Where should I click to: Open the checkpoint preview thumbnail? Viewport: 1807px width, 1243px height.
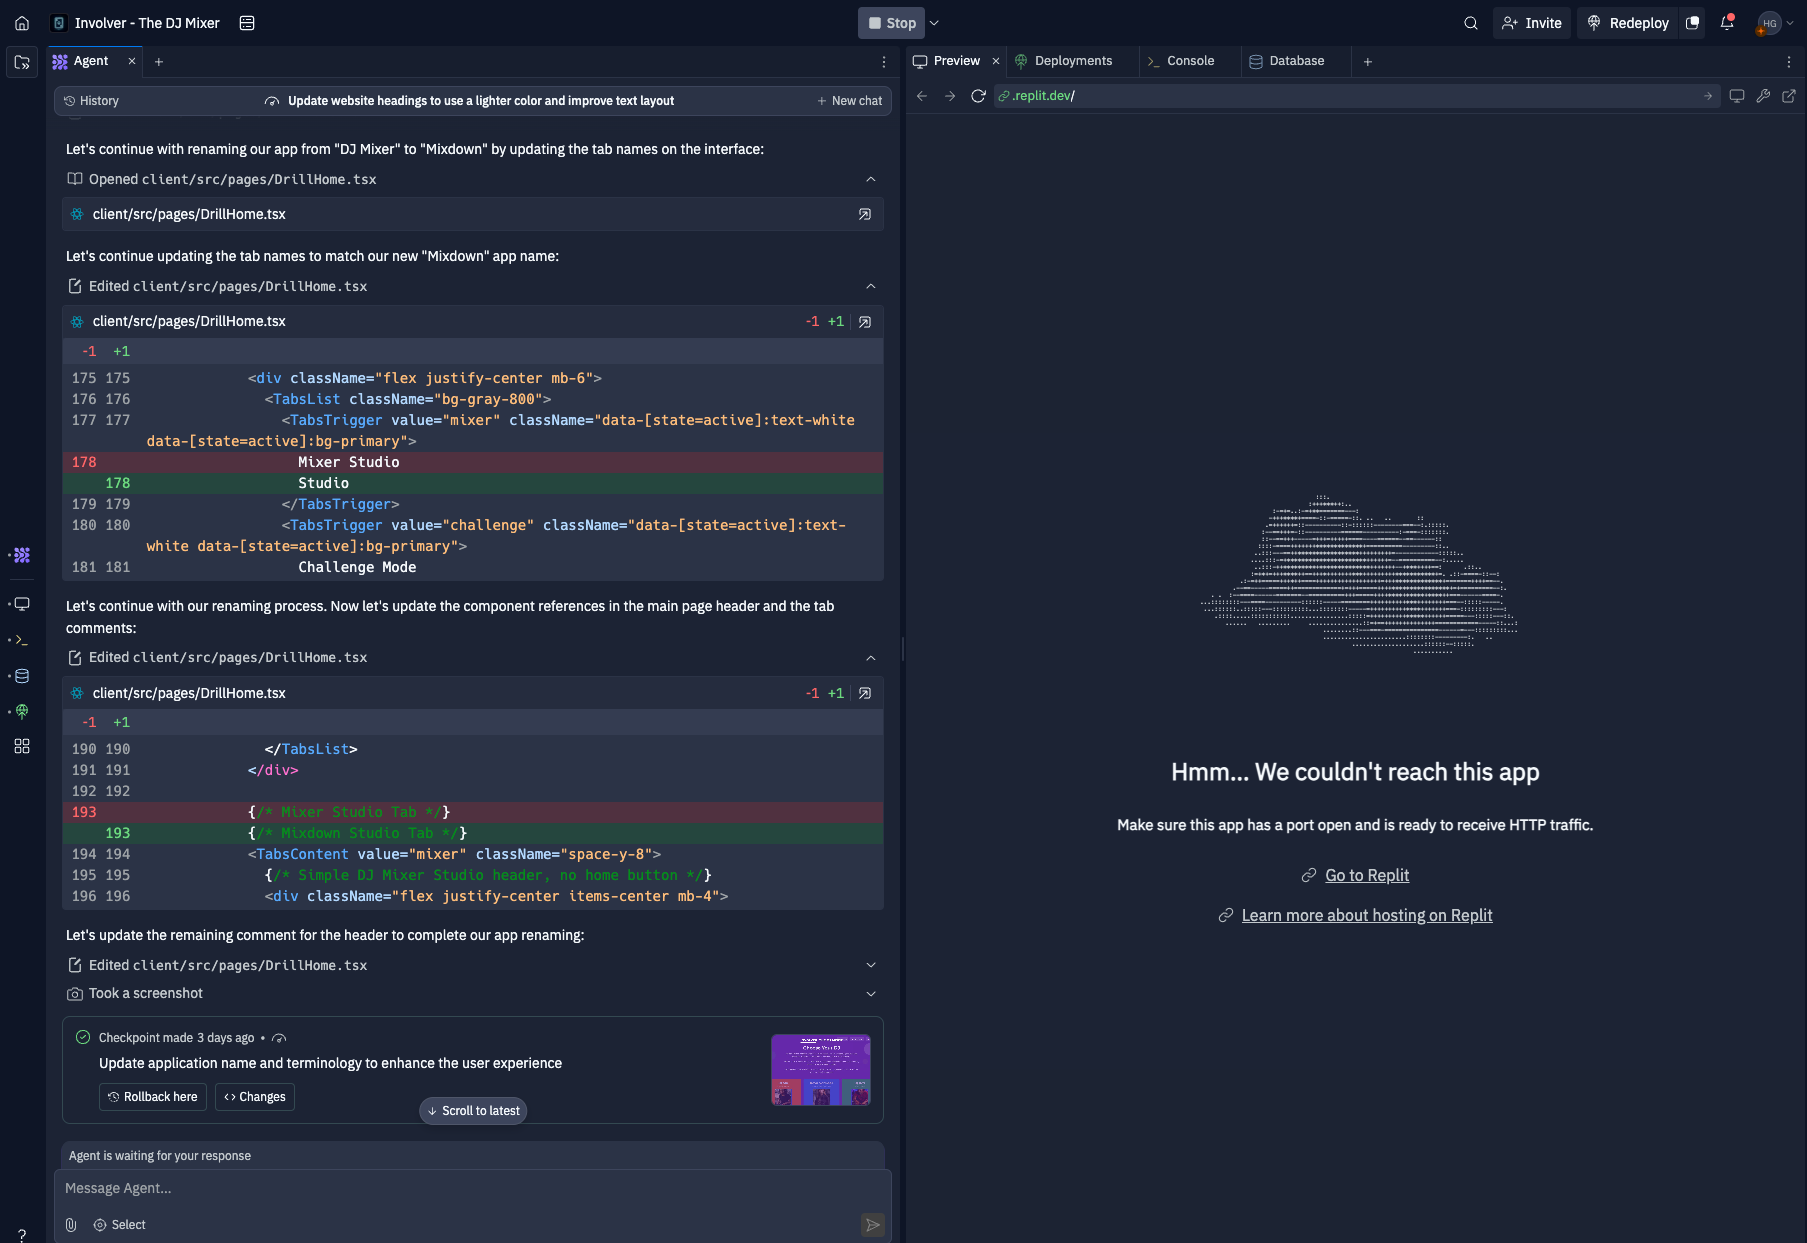tap(820, 1070)
